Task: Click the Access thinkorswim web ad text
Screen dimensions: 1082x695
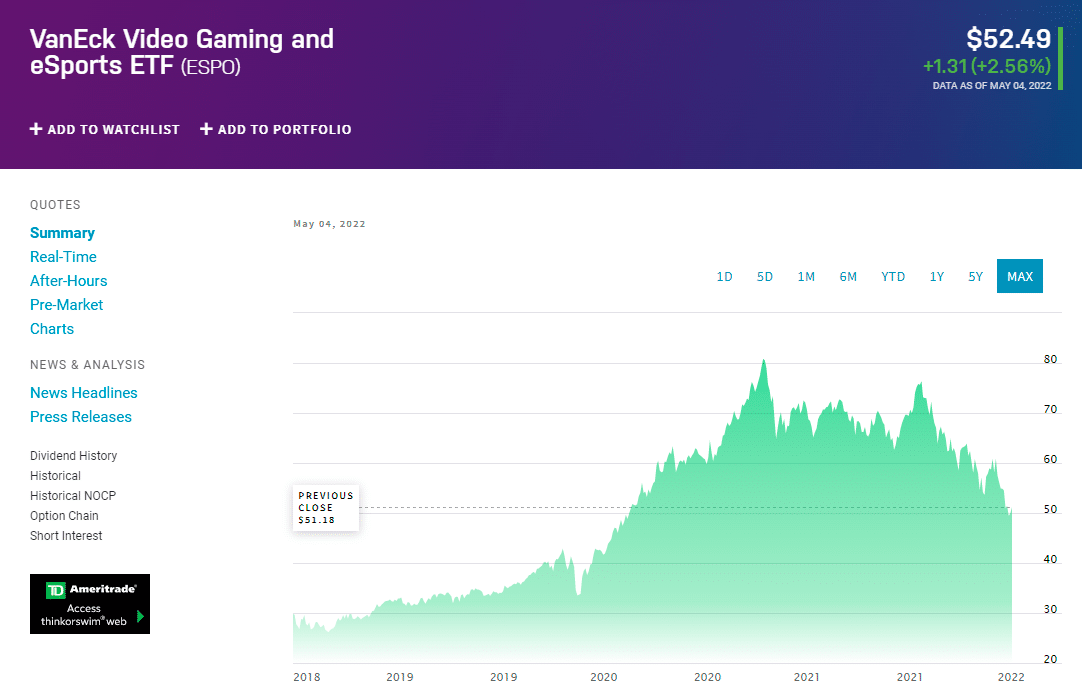Action: [x=83, y=615]
